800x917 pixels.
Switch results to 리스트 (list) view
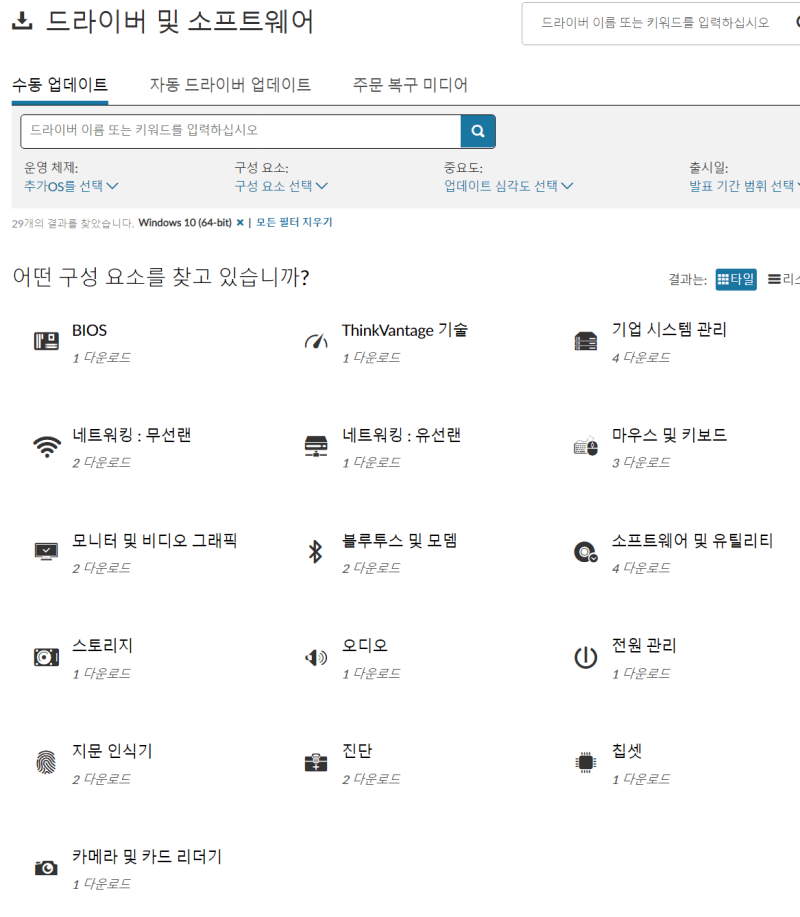[x=784, y=279]
